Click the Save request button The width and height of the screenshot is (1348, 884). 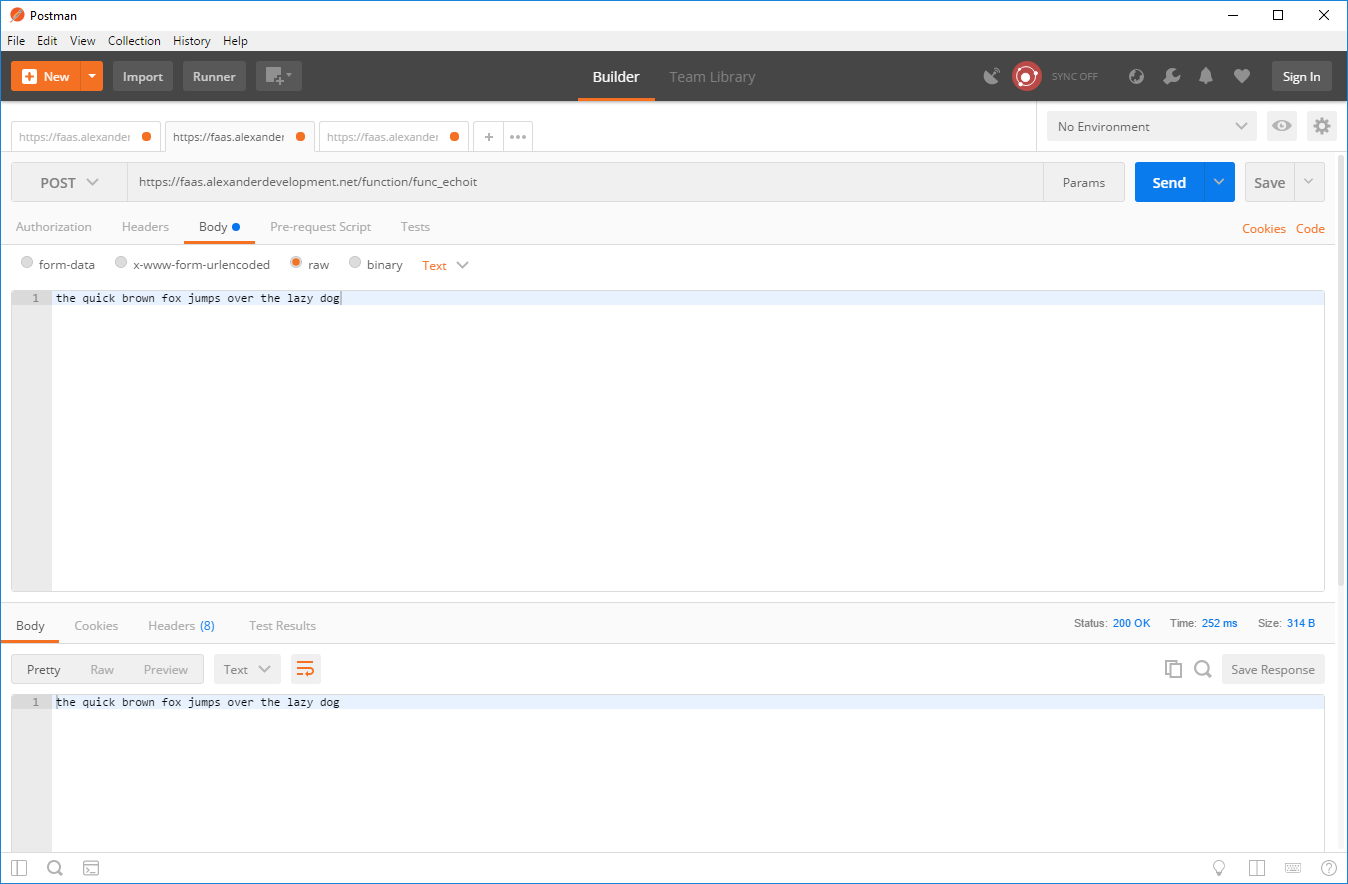point(1269,182)
